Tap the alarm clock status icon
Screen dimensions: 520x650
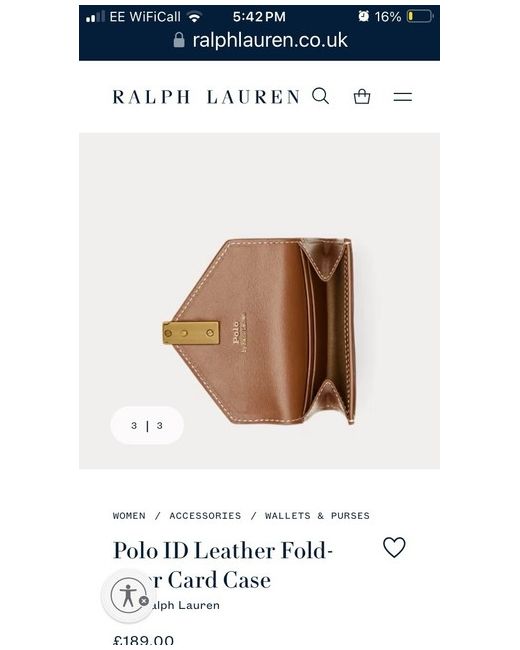click(364, 16)
